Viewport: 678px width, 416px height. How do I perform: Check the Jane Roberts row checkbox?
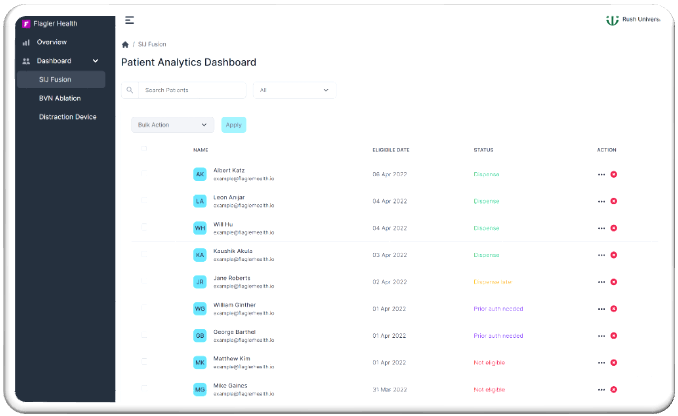(x=144, y=281)
